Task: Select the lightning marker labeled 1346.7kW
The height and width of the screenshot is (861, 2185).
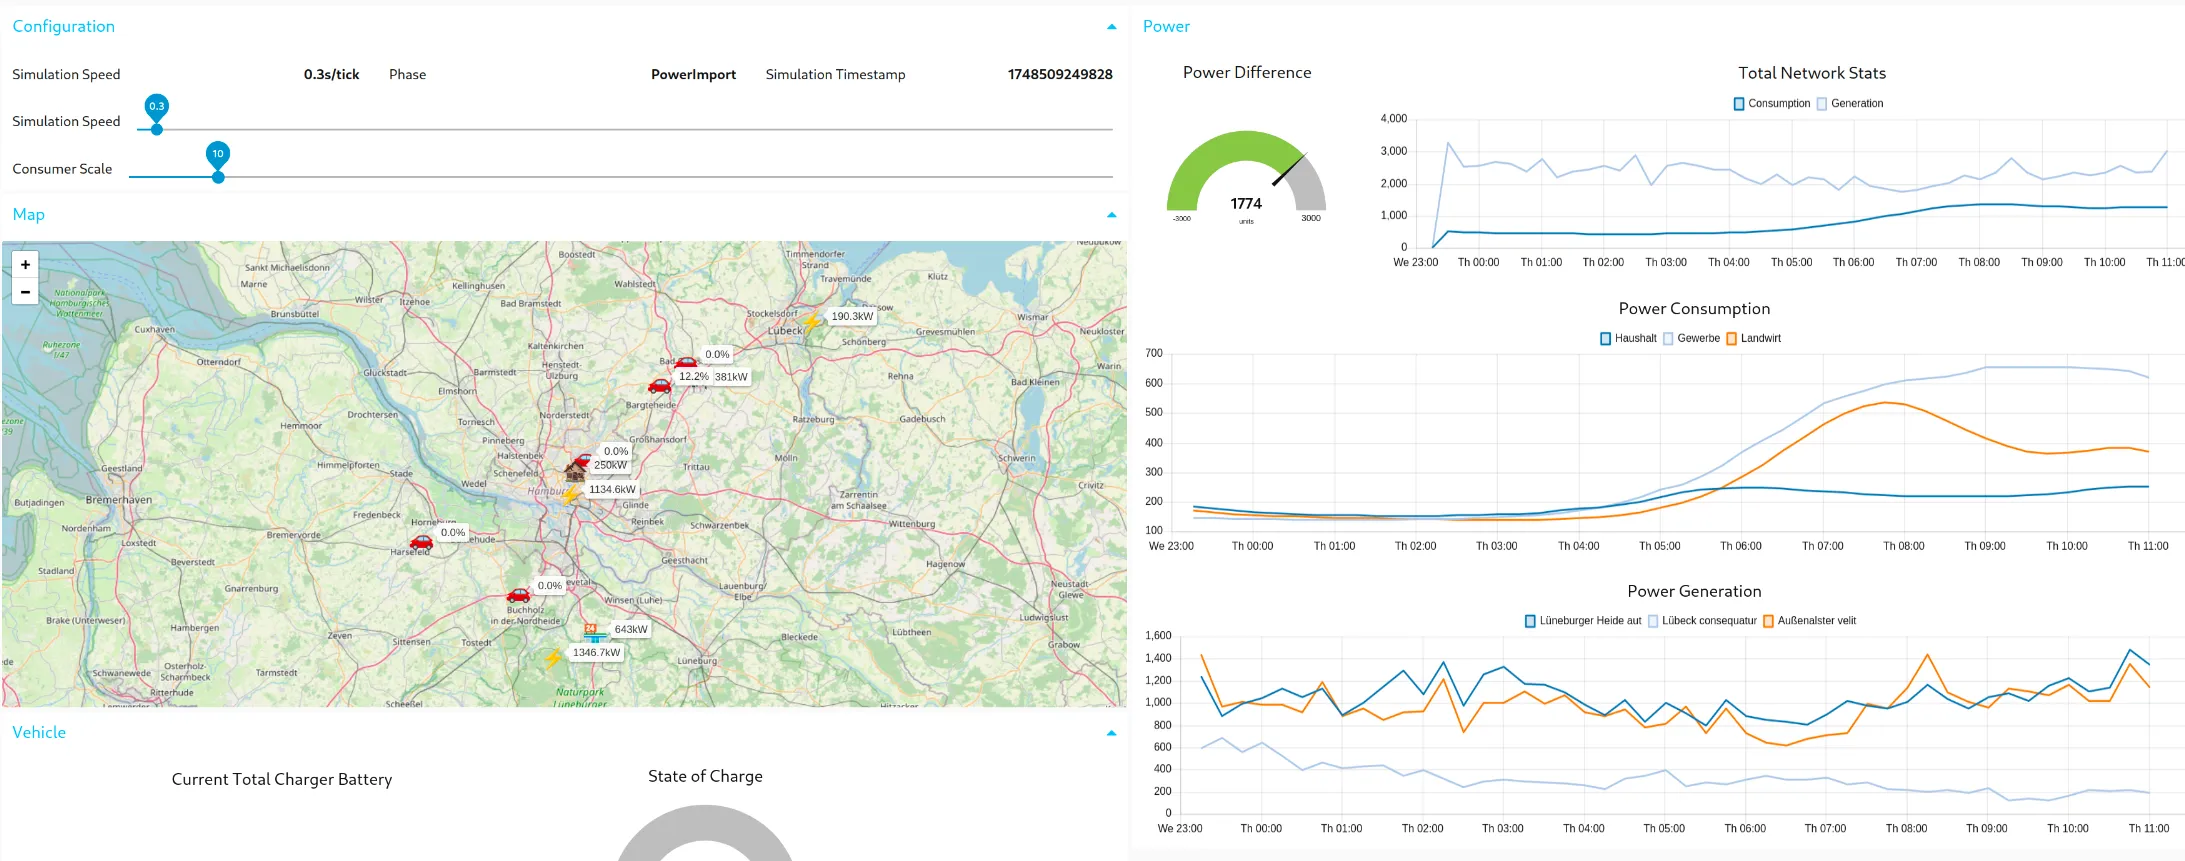Action: tap(553, 658)
